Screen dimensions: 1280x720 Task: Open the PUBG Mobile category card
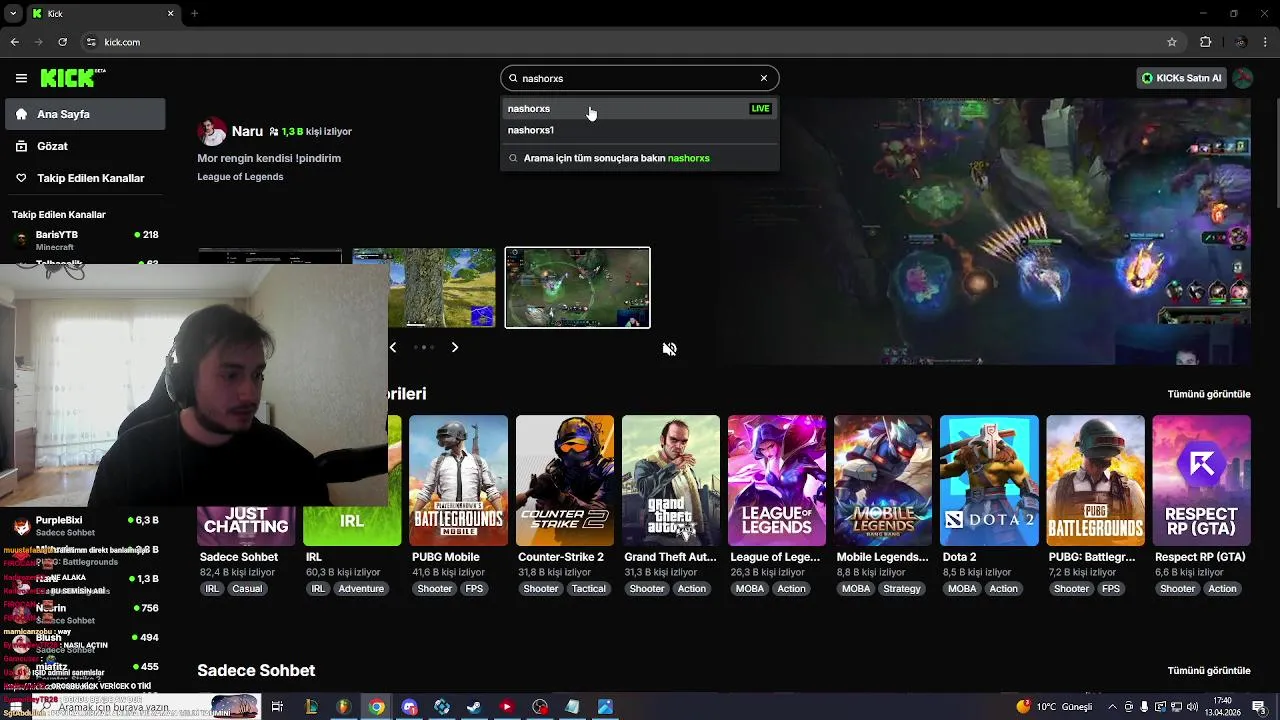pyautogui.click(x=458, y=480)
